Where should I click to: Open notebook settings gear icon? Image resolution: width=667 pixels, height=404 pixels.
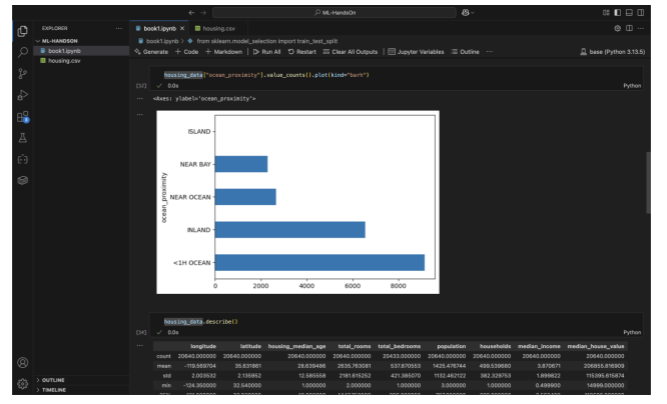point(617,28)
